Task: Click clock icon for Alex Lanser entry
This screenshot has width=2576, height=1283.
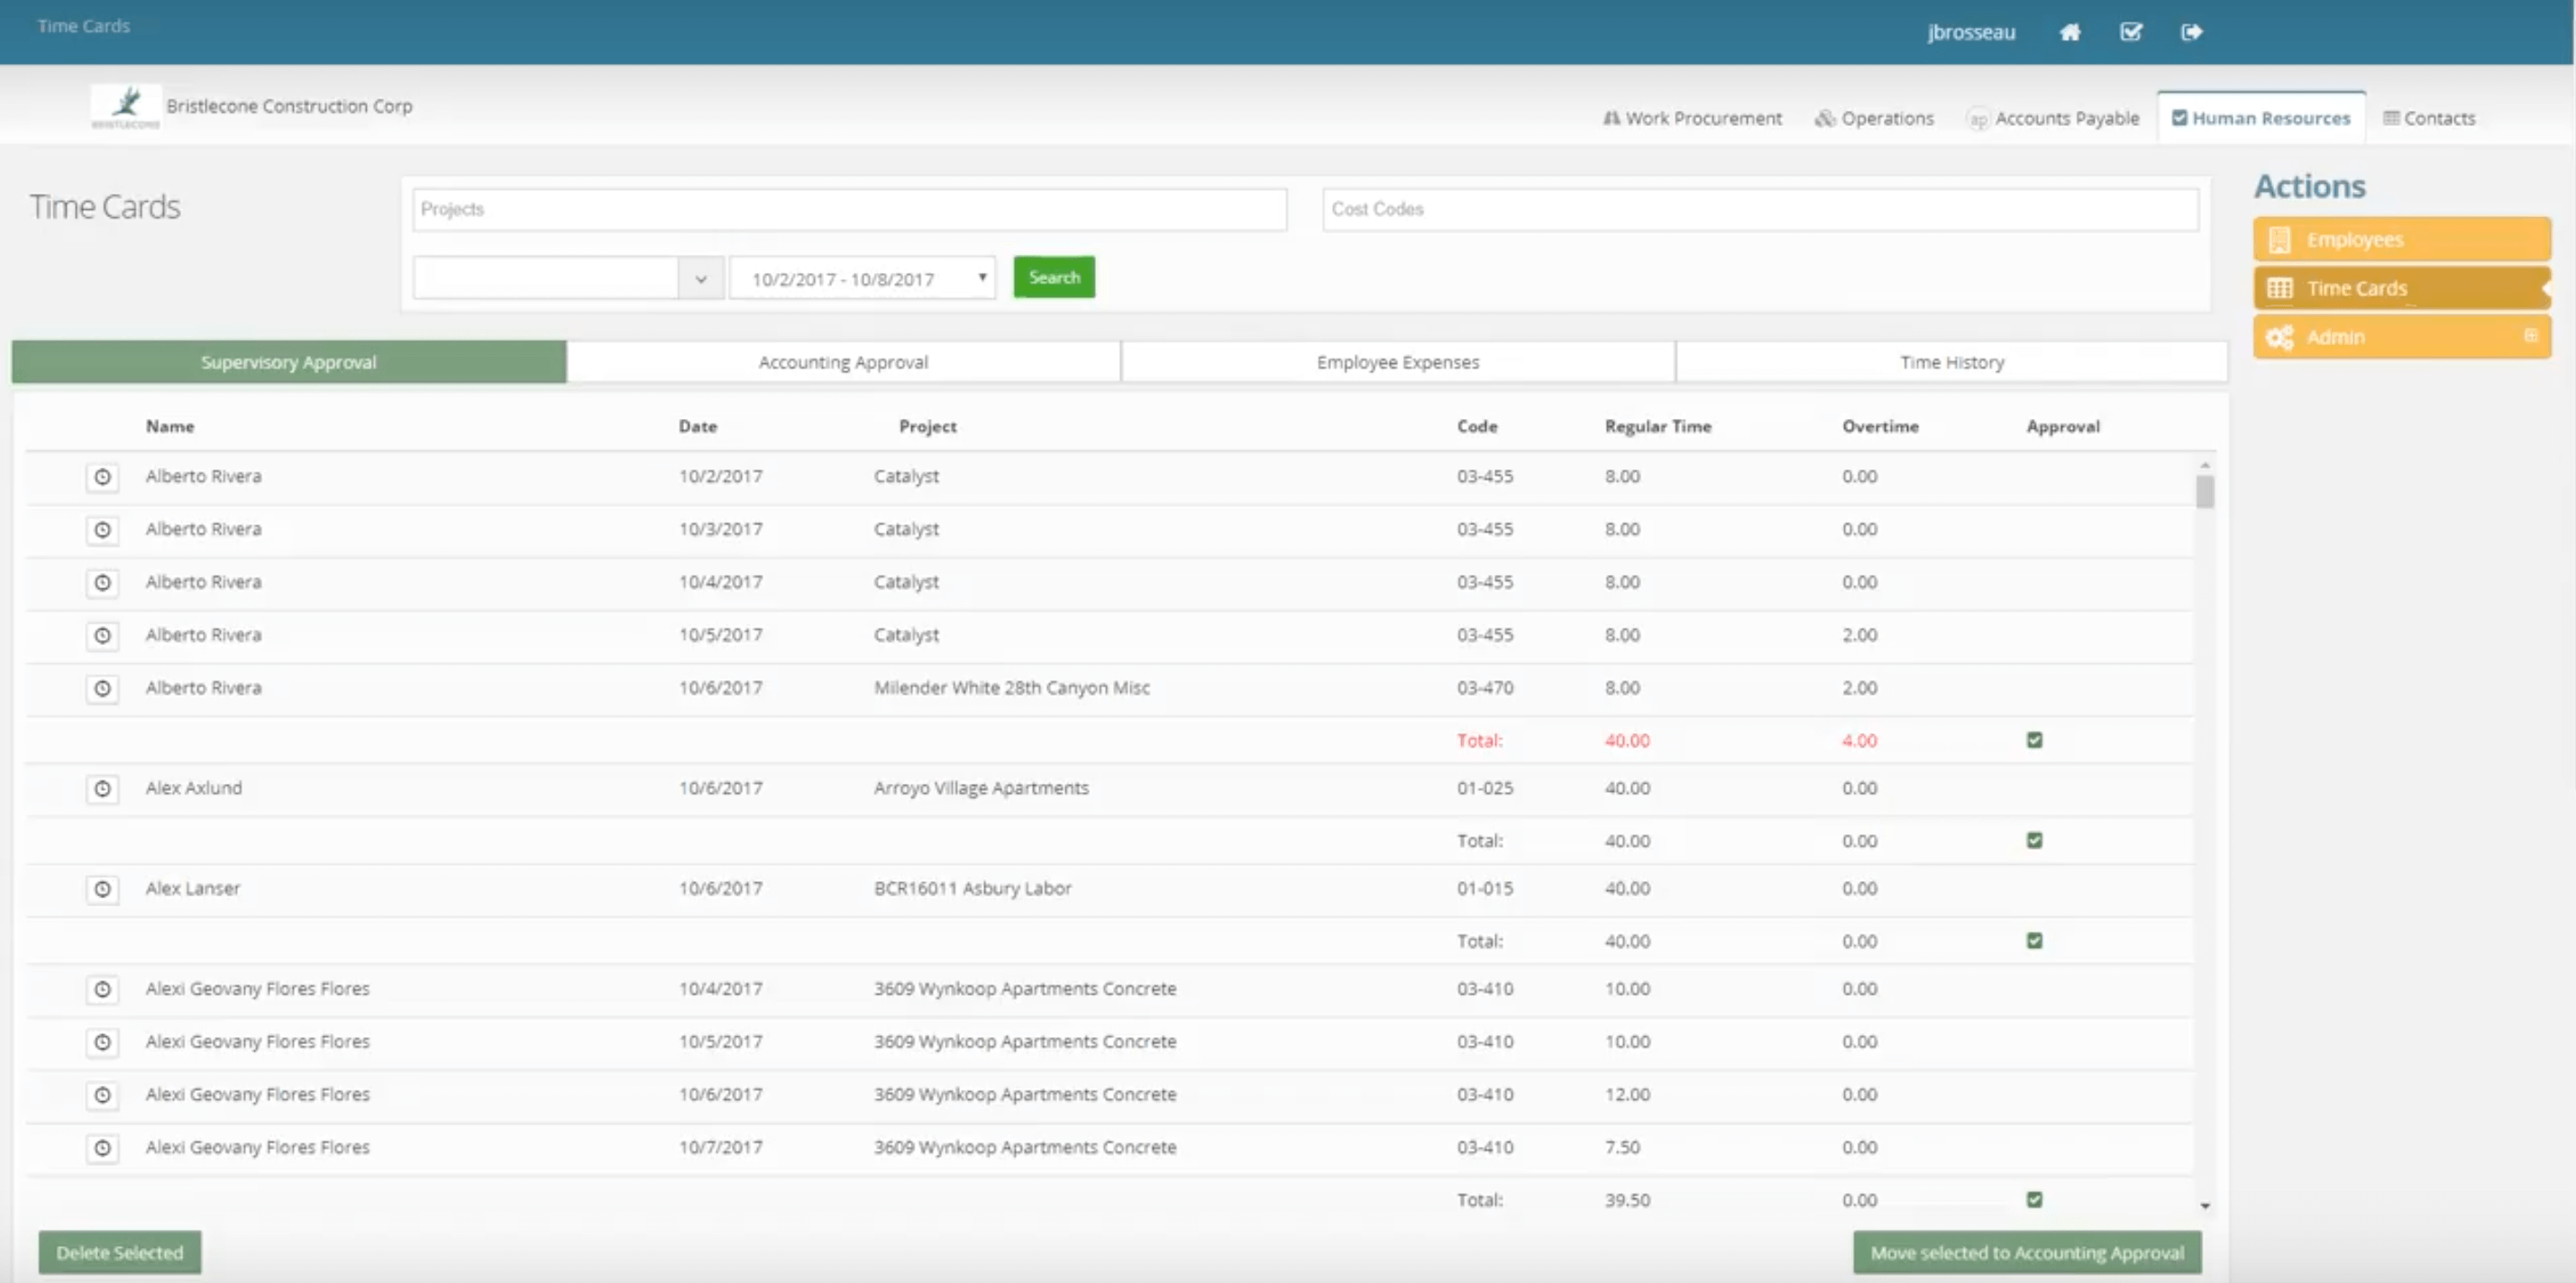Action: click(102, 889)
